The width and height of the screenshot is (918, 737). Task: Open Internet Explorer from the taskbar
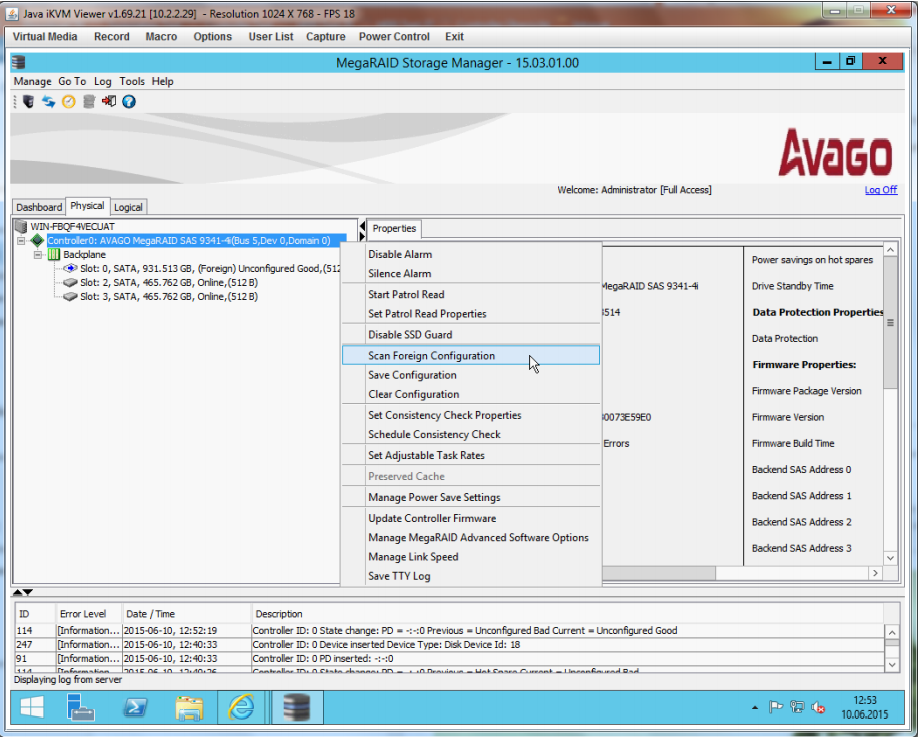click(241, 708)
